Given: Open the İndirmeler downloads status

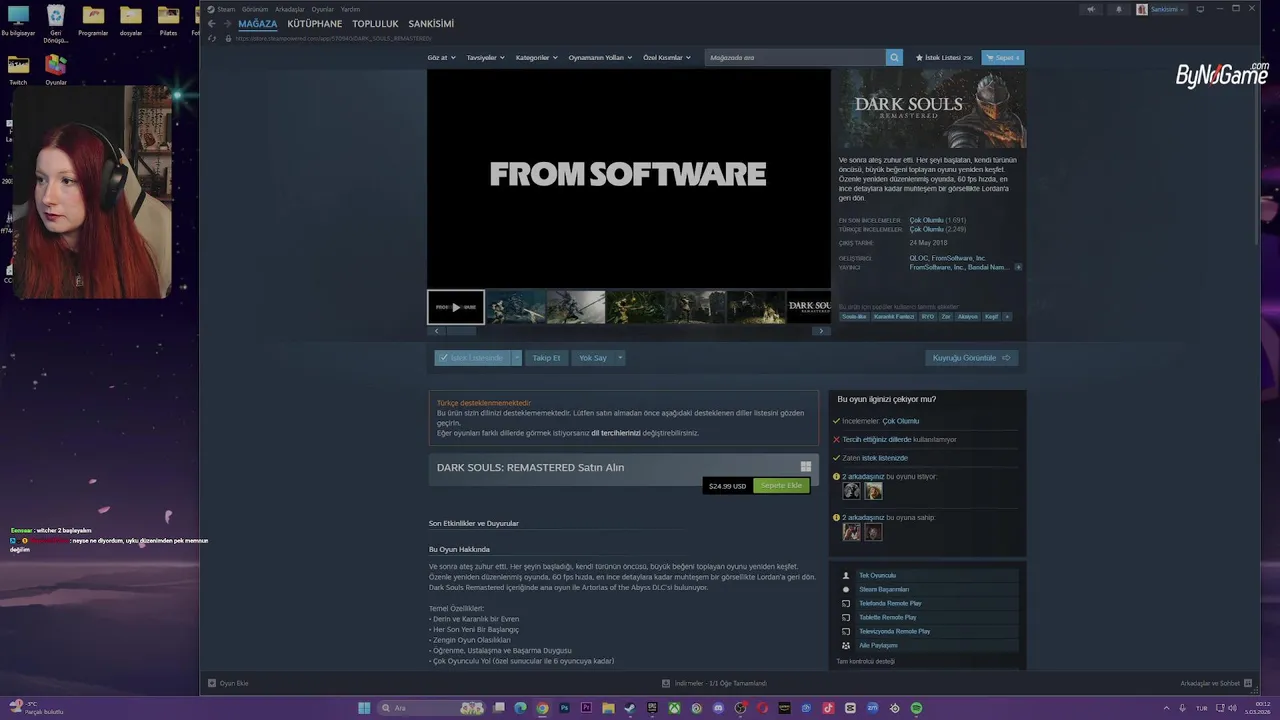Looking at the screenshot, I should (714, 683).
